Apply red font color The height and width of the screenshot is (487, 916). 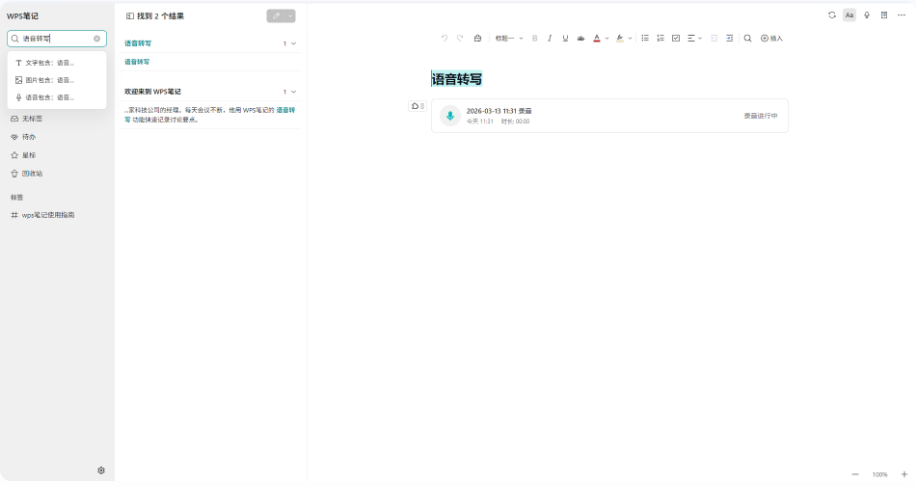[596, 38]
